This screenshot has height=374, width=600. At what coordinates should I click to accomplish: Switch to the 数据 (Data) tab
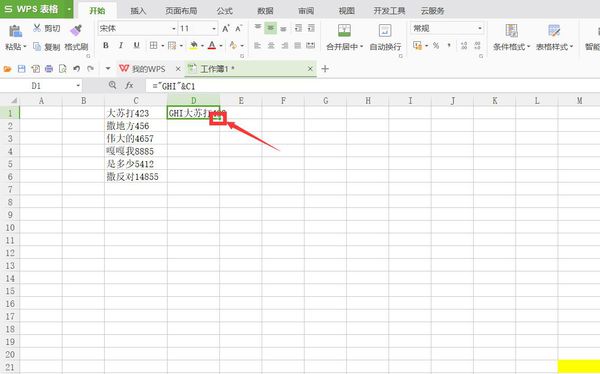point(265,11)
